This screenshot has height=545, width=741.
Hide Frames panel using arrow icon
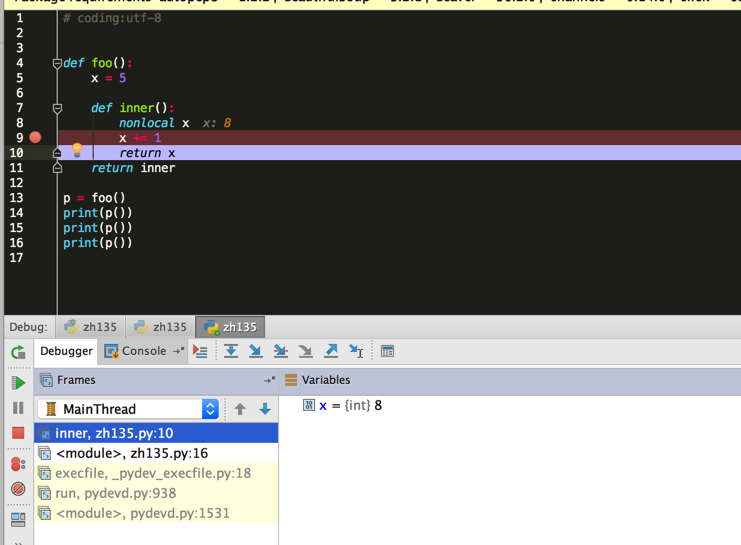click(x=269, y=380)
